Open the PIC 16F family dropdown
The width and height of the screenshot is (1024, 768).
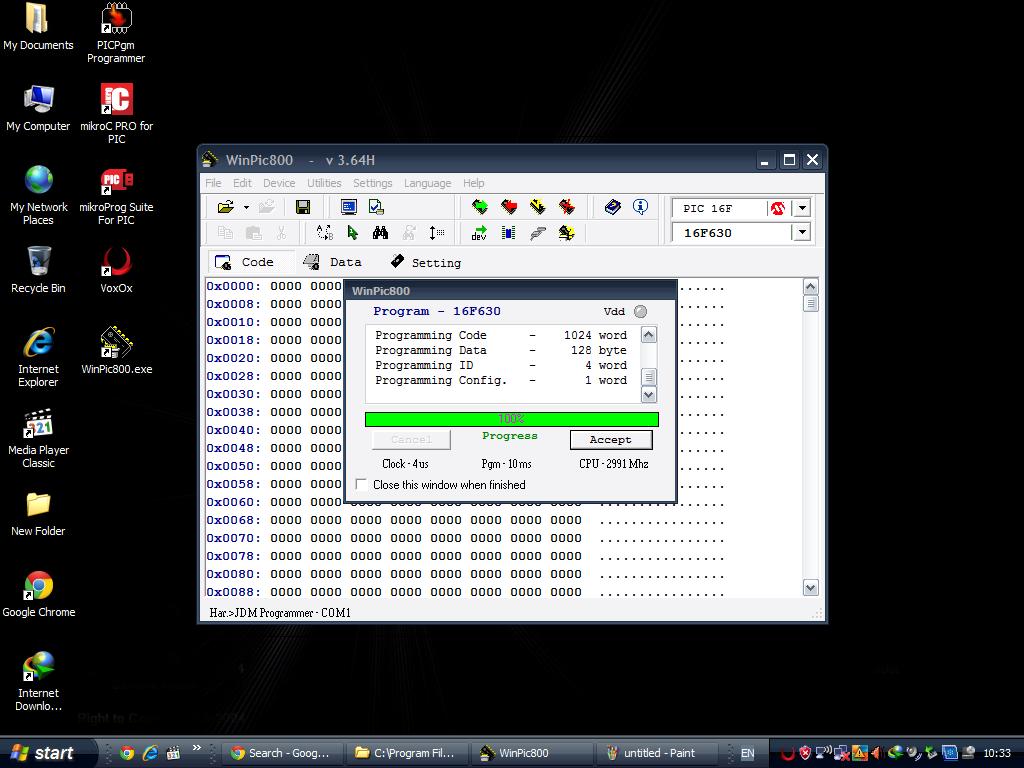click(x=802, y=208)
